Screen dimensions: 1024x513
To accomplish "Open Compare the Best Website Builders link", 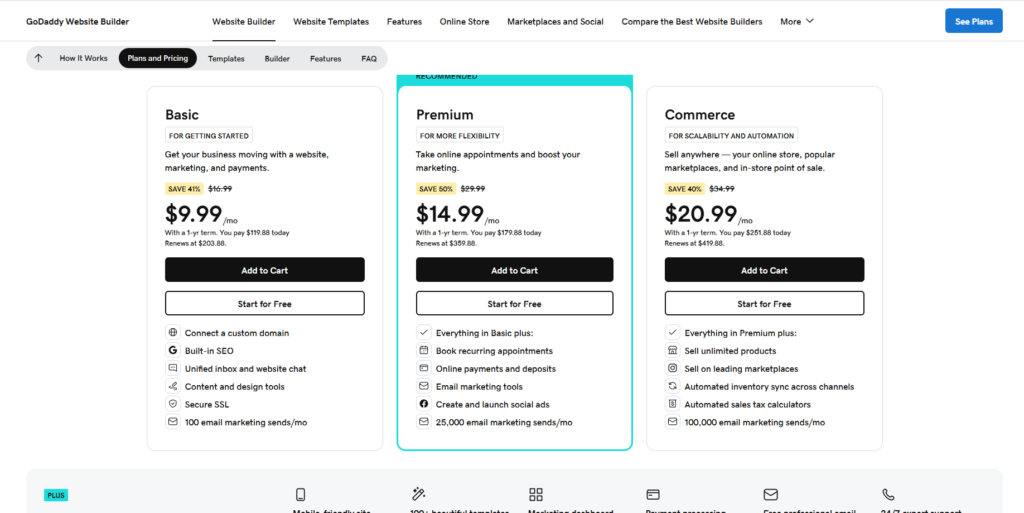I will pyautogui.click(x=691, y=21).
